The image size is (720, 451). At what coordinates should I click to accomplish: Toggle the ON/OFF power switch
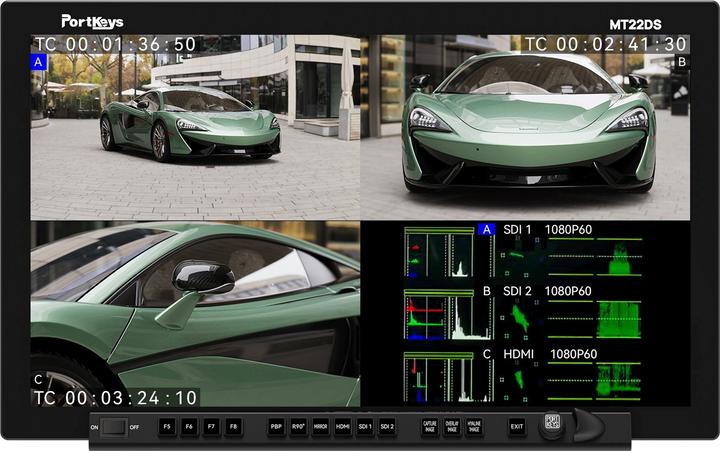pos(113,427)
